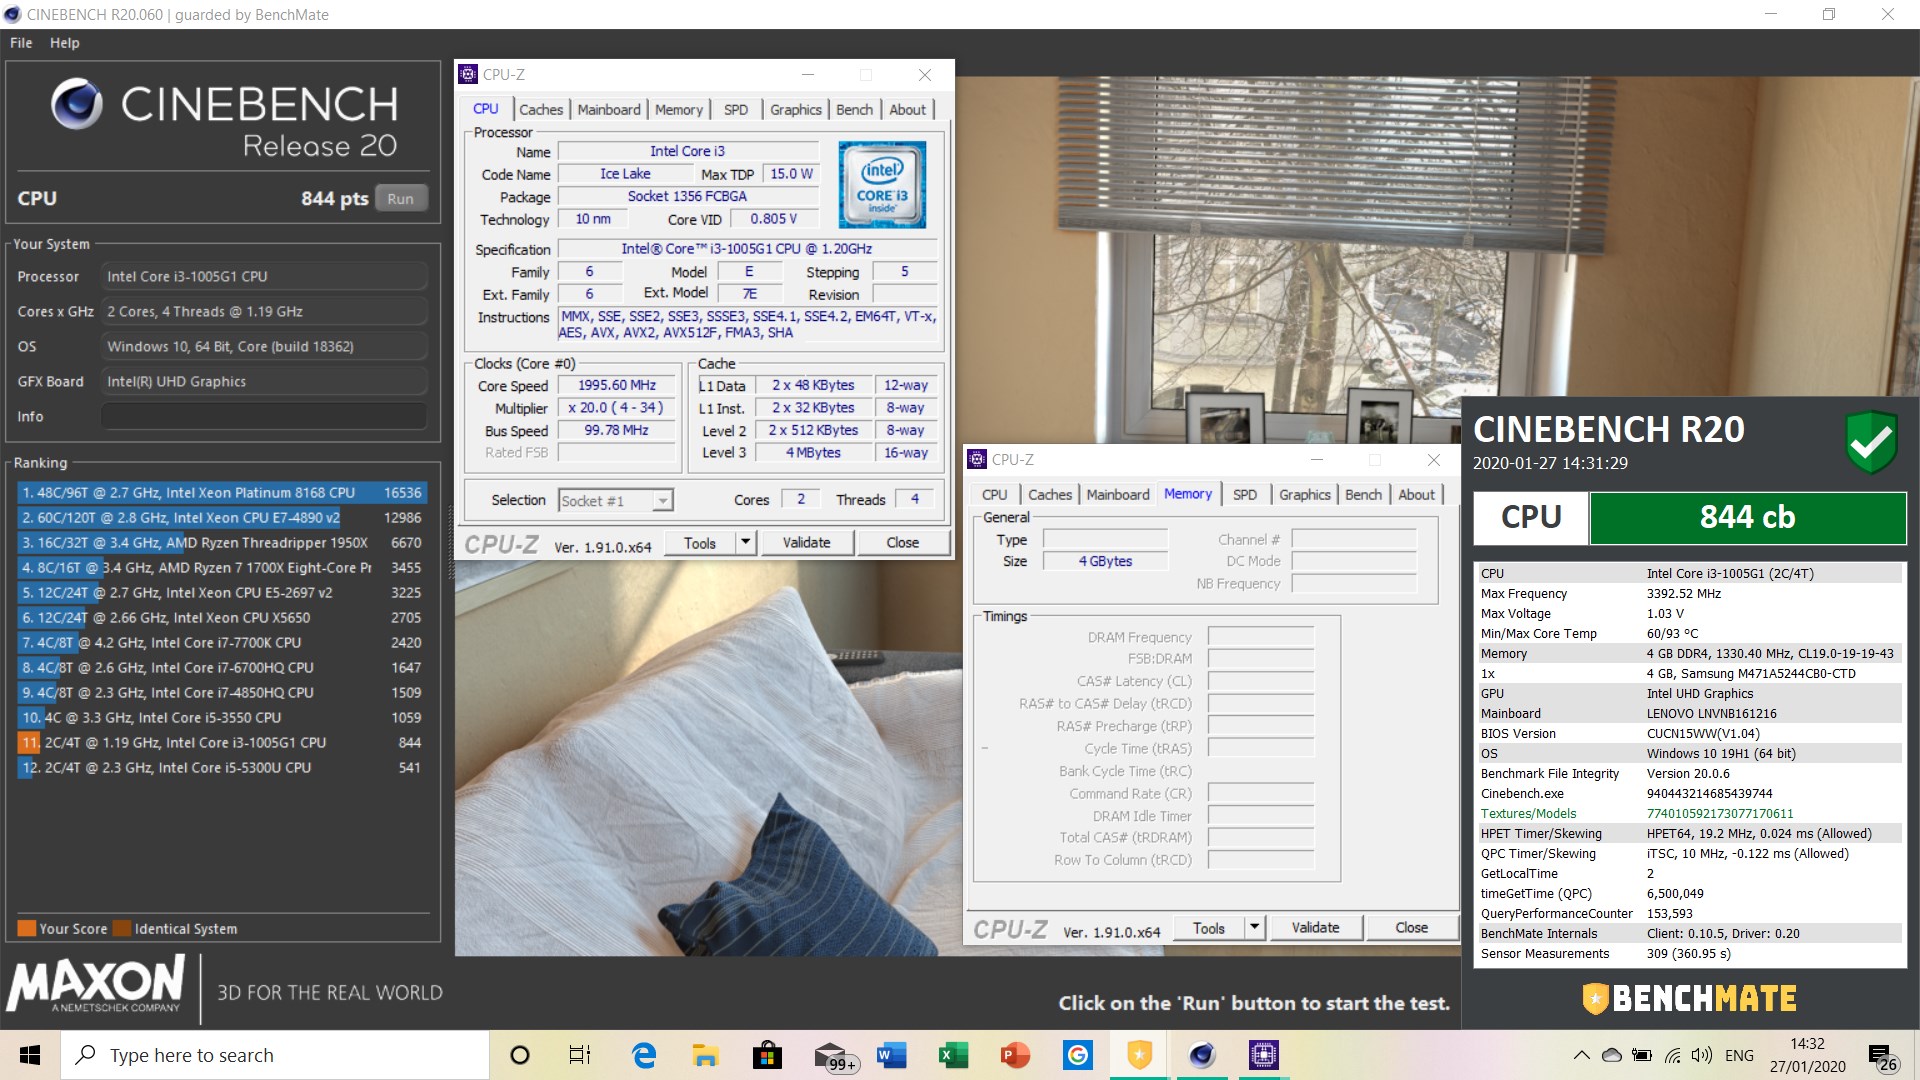The height and width of the screenshot is (1080, 1920).
Task: Click the BenchMate logo at bottom right
Action: point(1690,998)
